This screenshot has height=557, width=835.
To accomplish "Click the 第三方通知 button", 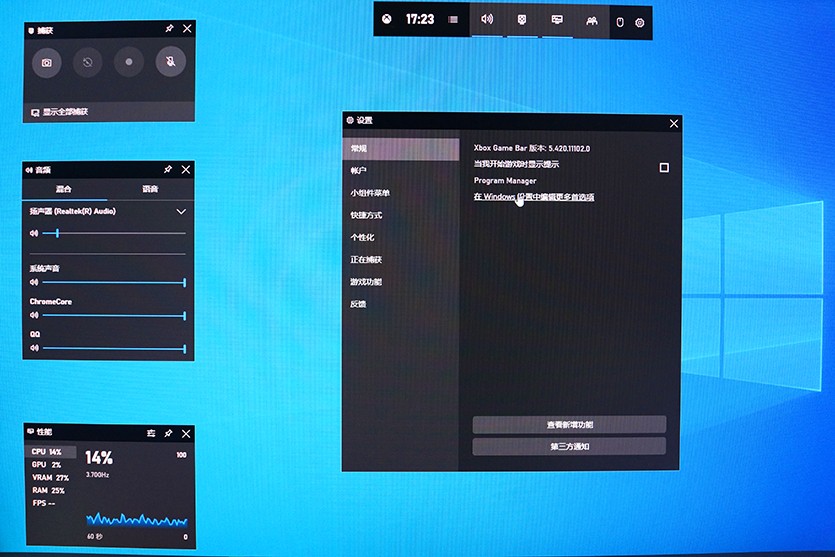I will 569,446.
